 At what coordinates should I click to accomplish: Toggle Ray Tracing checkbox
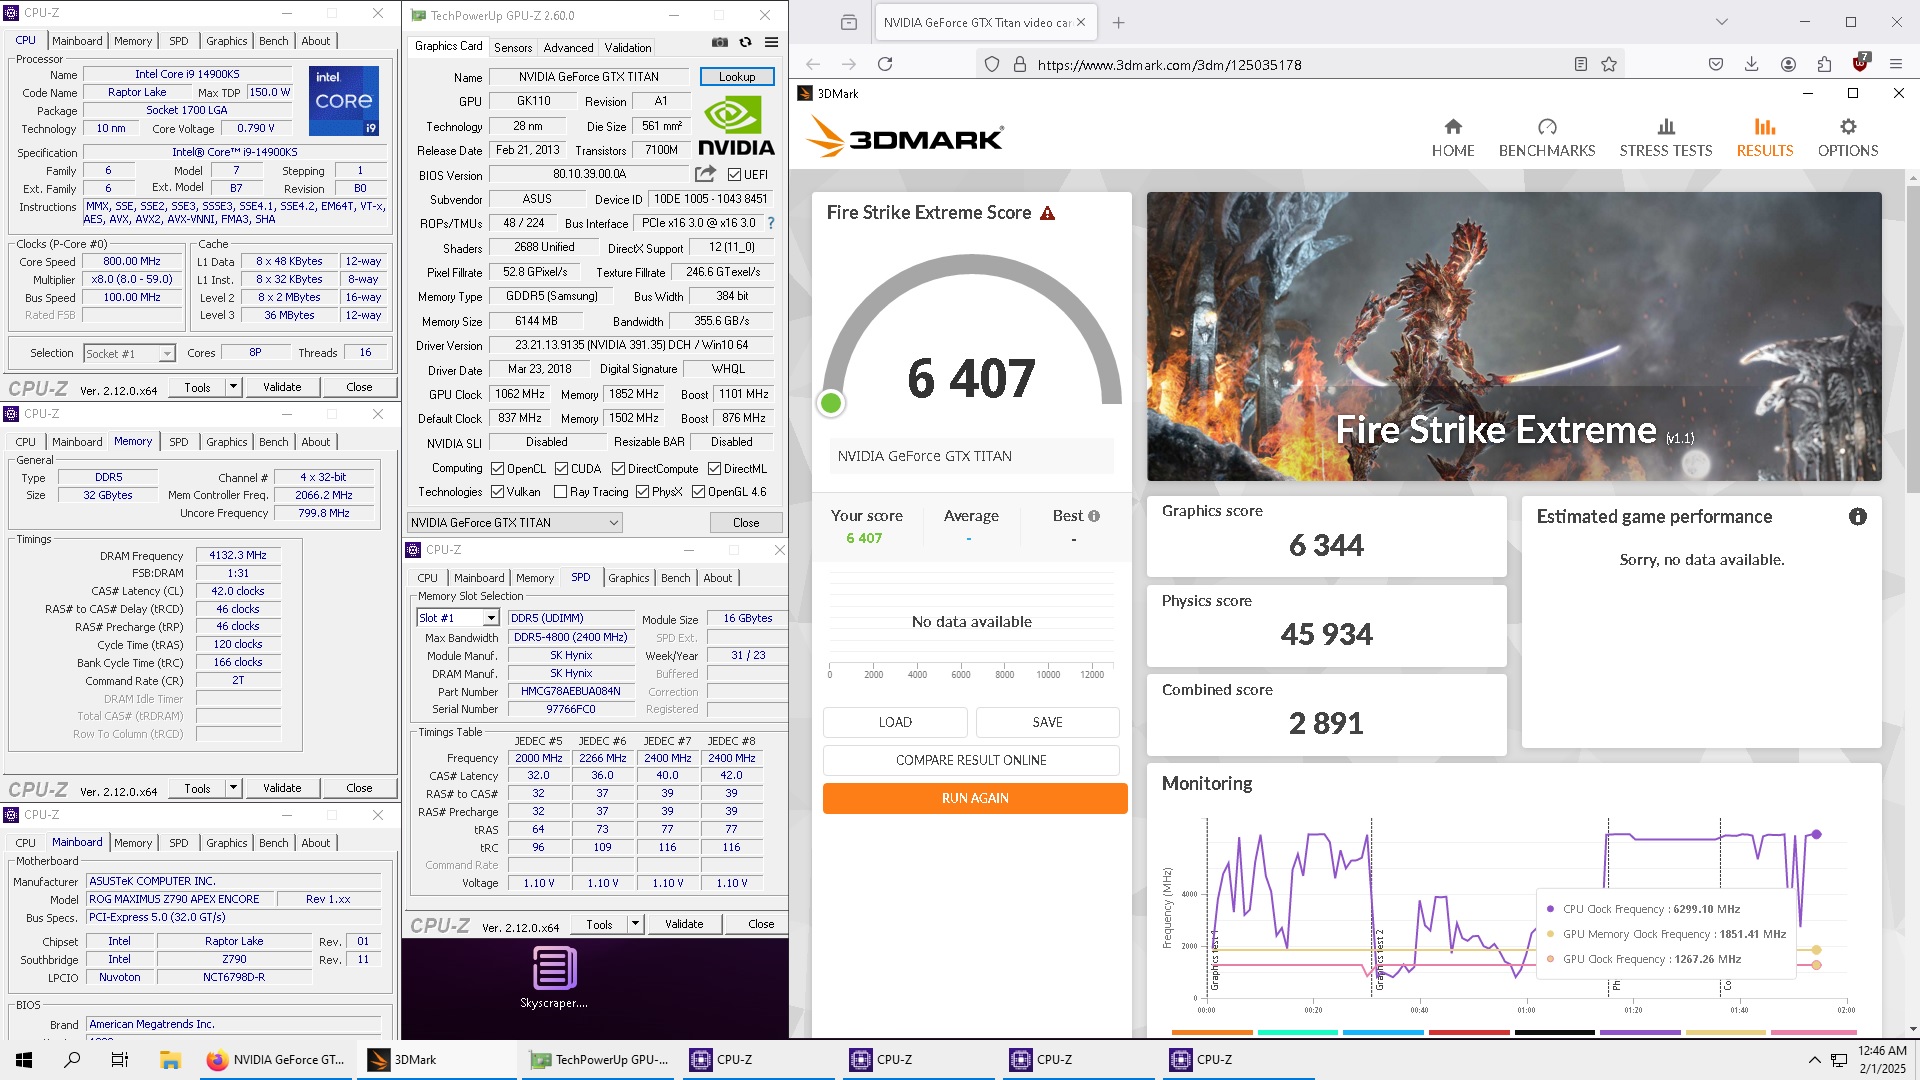tap(560, 492)
